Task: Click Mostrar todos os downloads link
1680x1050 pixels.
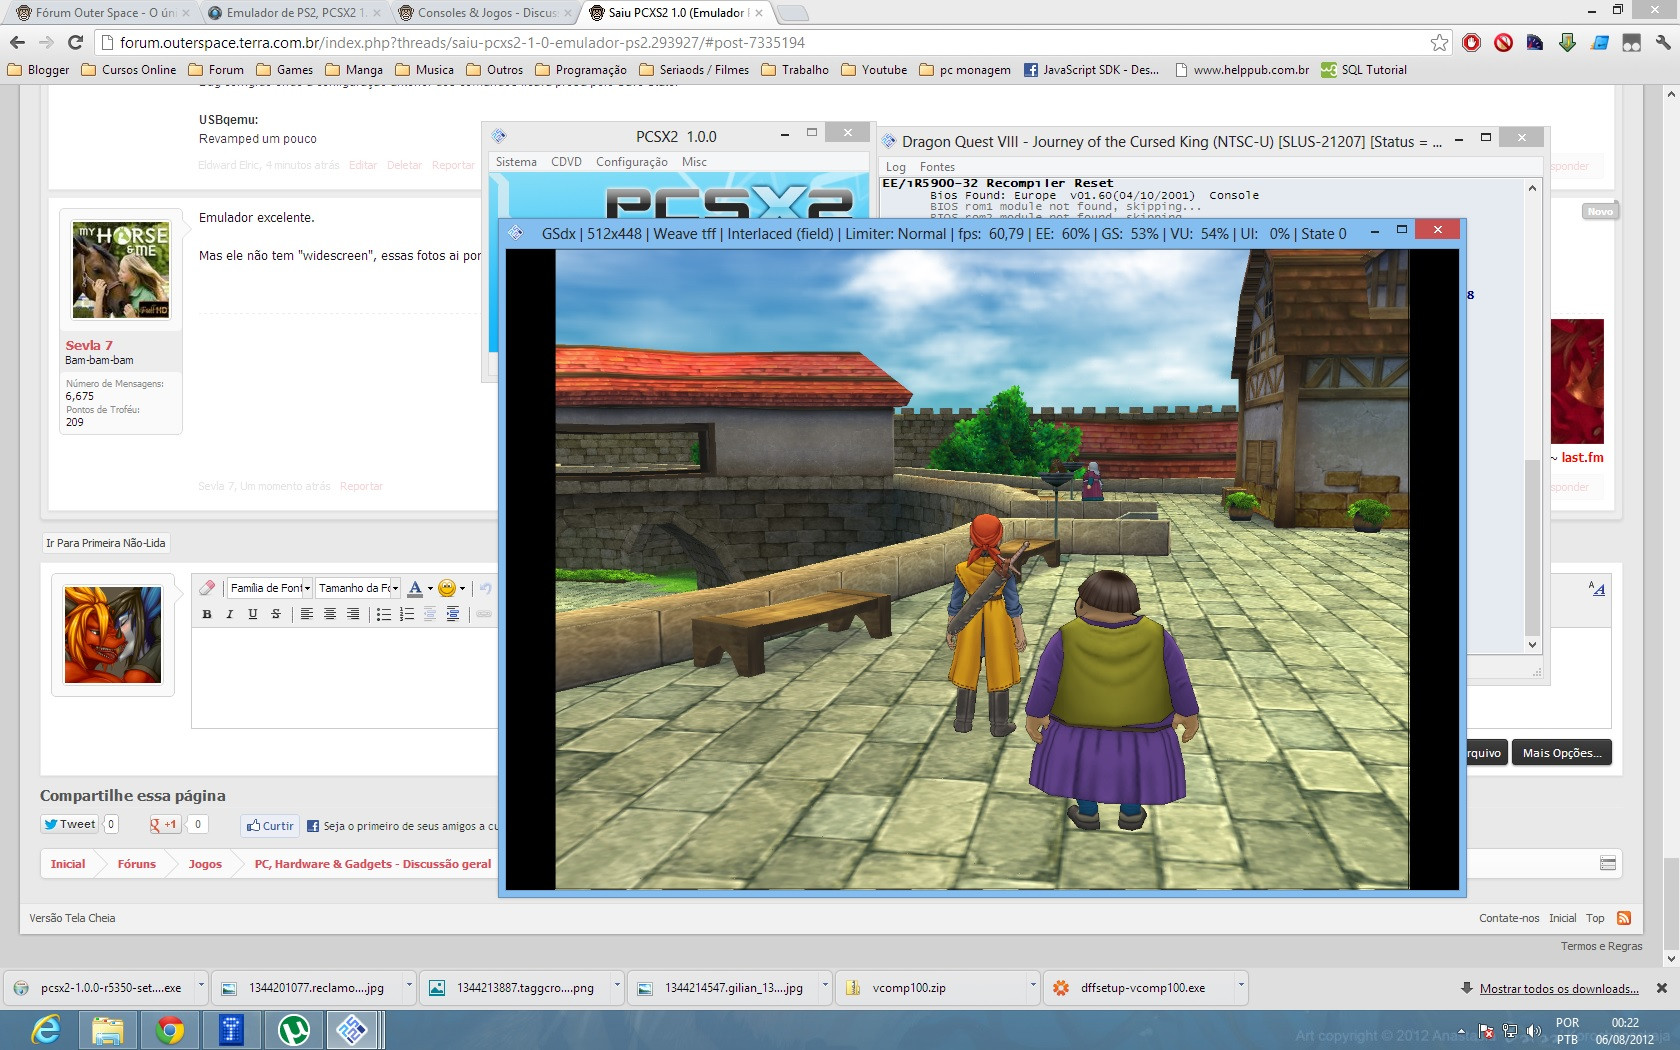Action: coord(1559,988)
